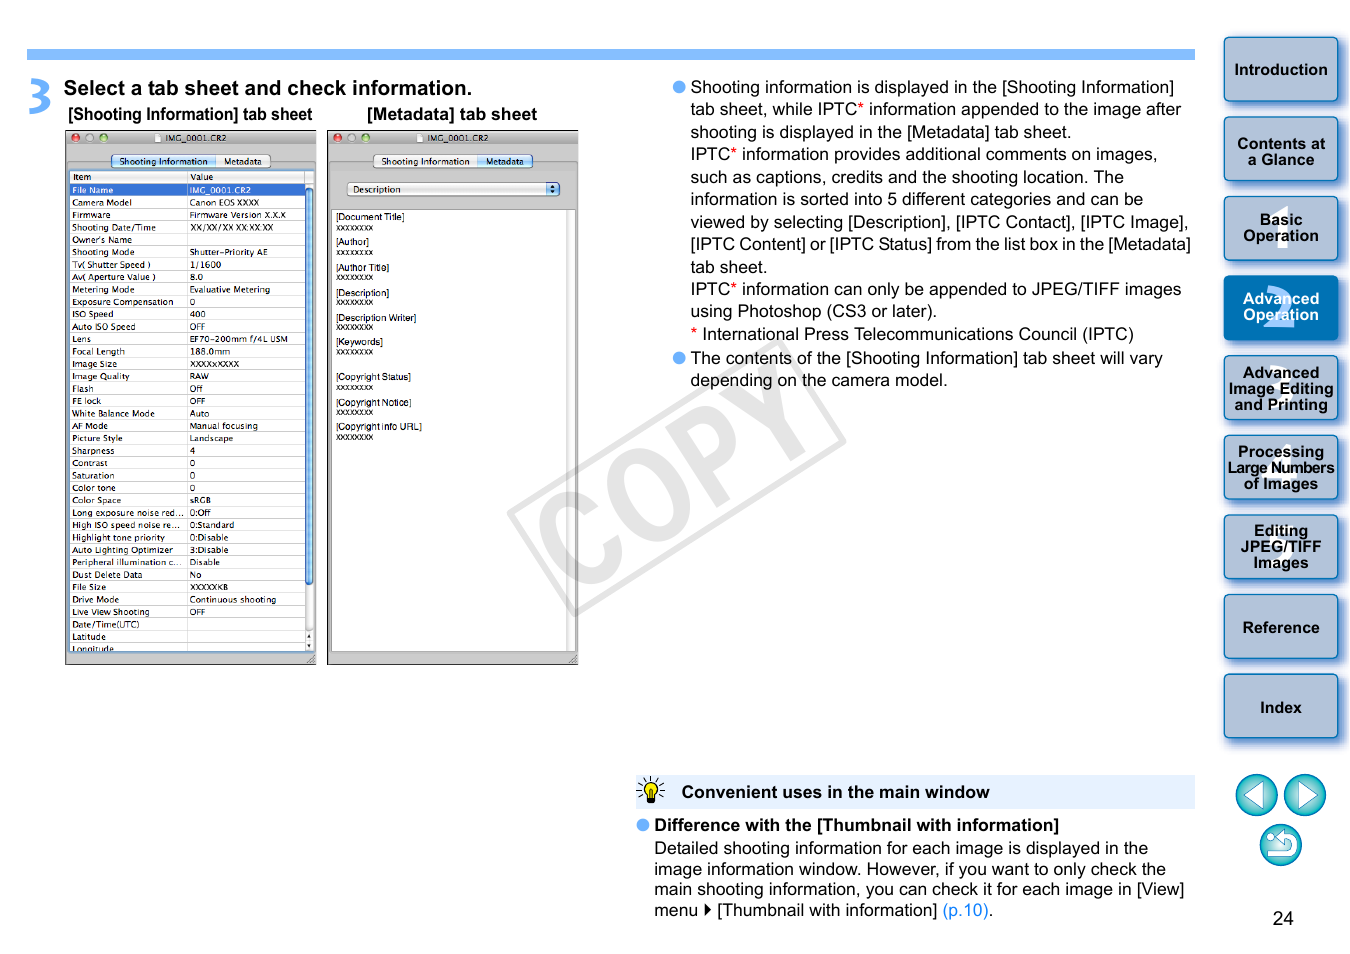Open the Reference section
This screenshot has width=1350, height=954.
pos(1280,627)
